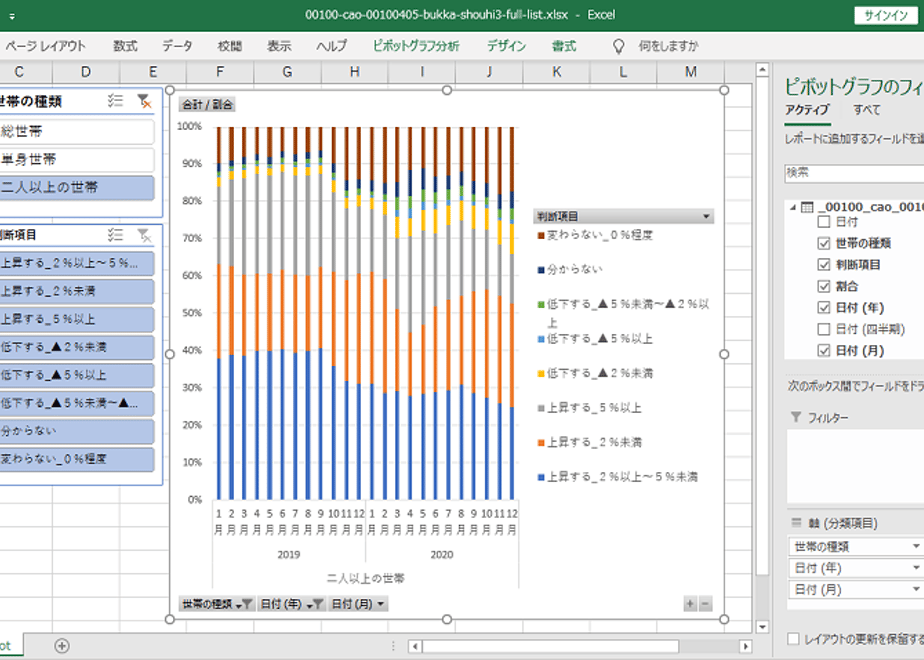Click the lightbulb tell-me icon
This screenshot has width=924, height=660.
pos(618,46)
